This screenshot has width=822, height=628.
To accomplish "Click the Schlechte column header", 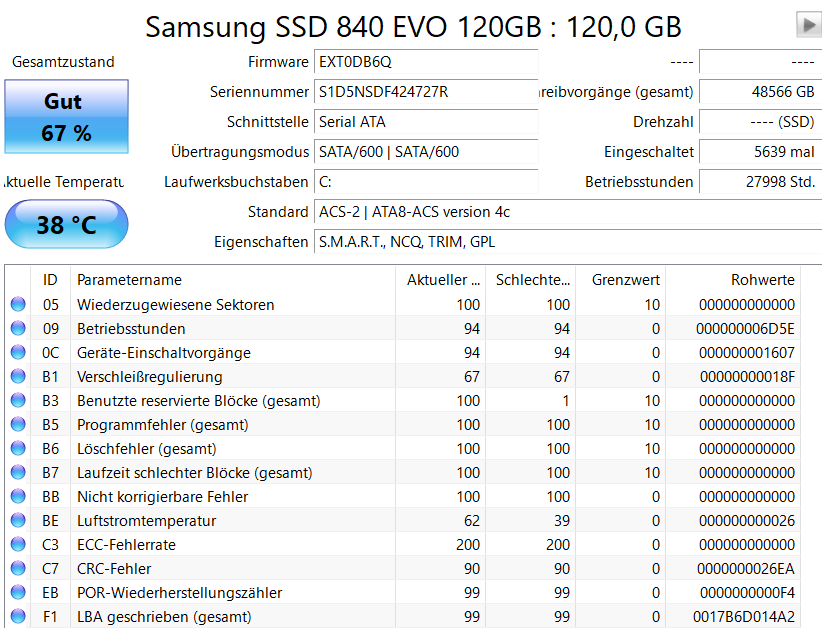I will click(x=531, y=279).
